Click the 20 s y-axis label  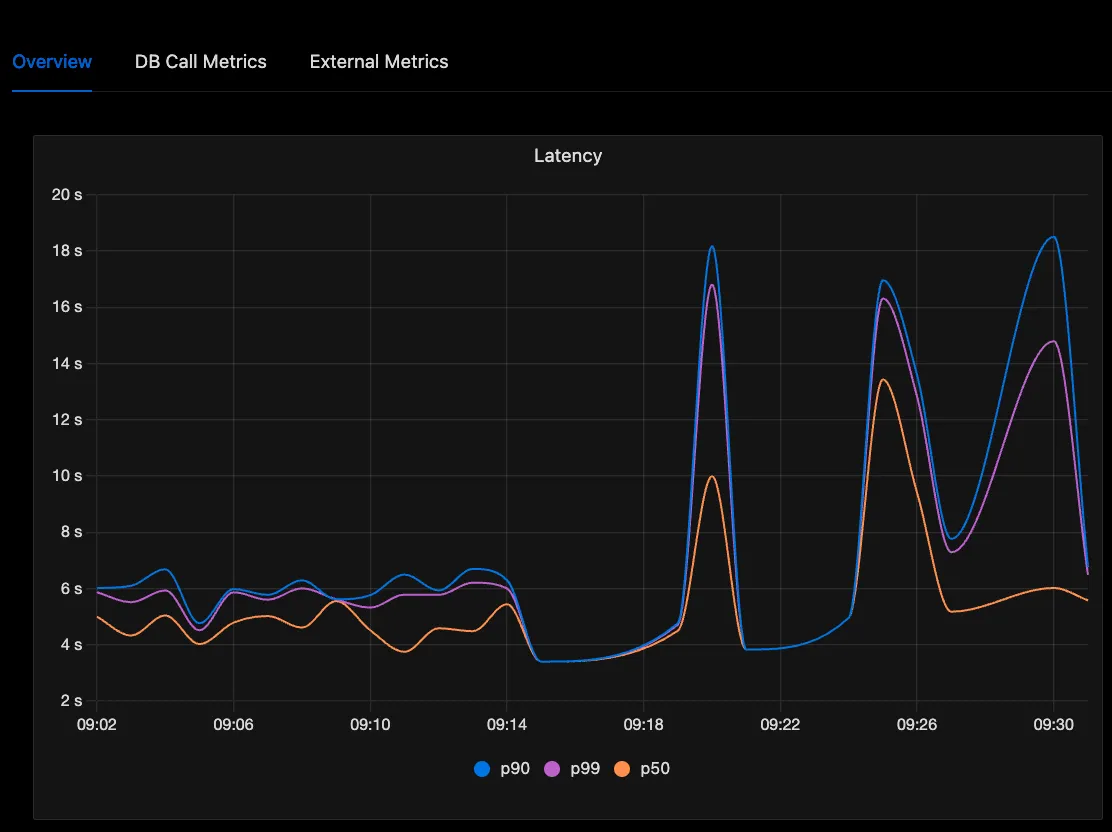click(x=67, y=194)
